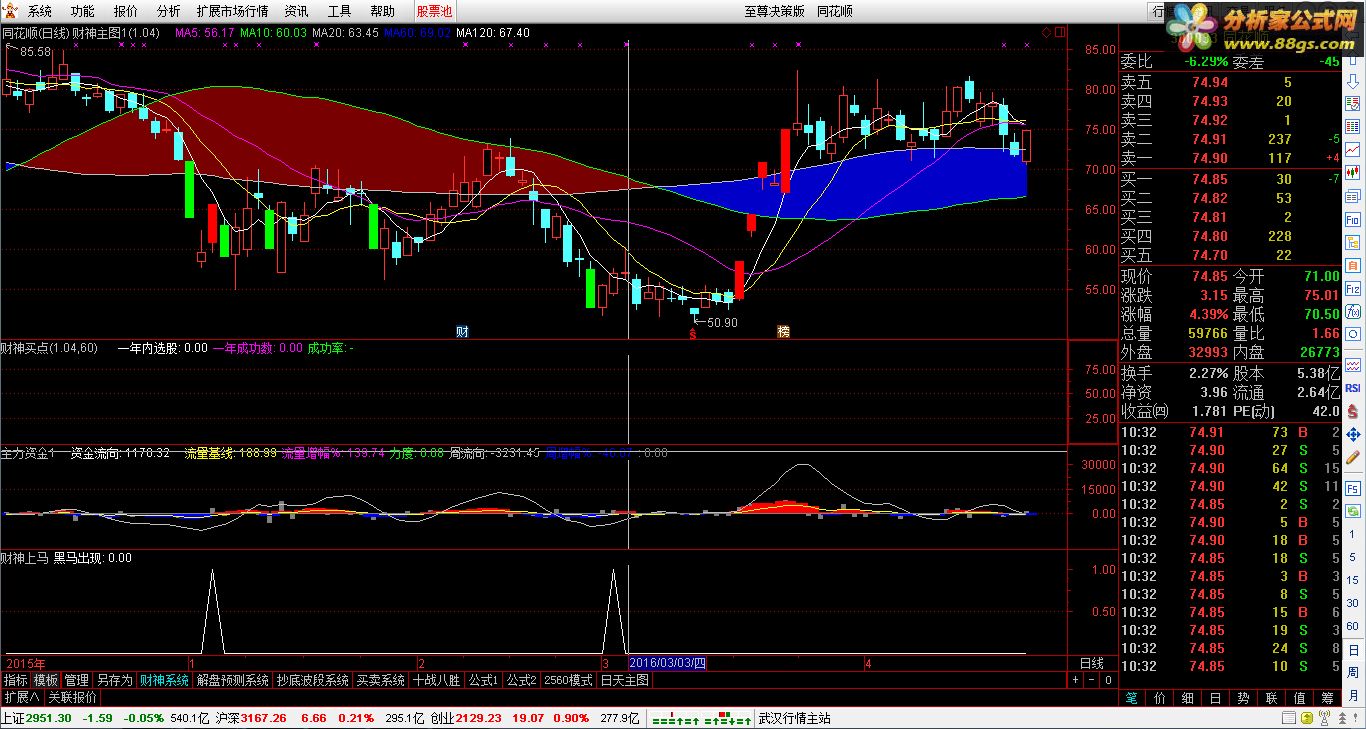Switch to 15-minute period

coord(1352,581)
